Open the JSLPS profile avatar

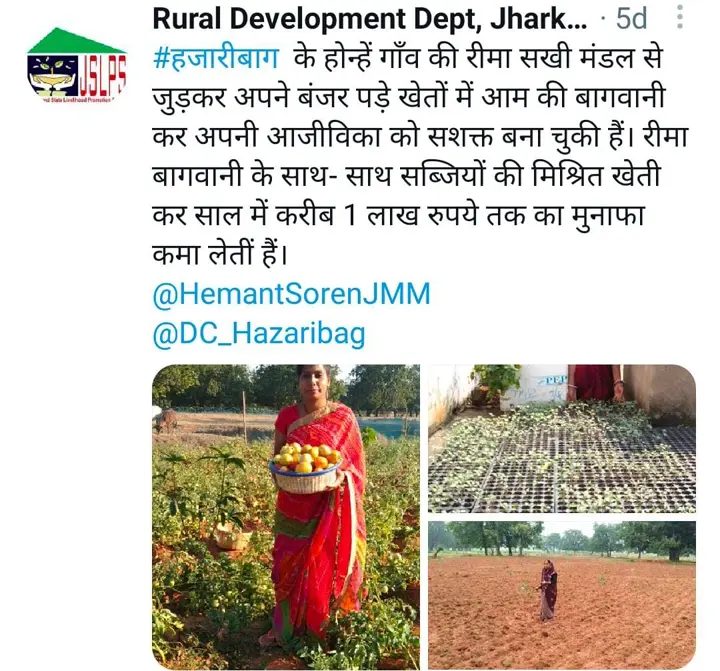76,66
